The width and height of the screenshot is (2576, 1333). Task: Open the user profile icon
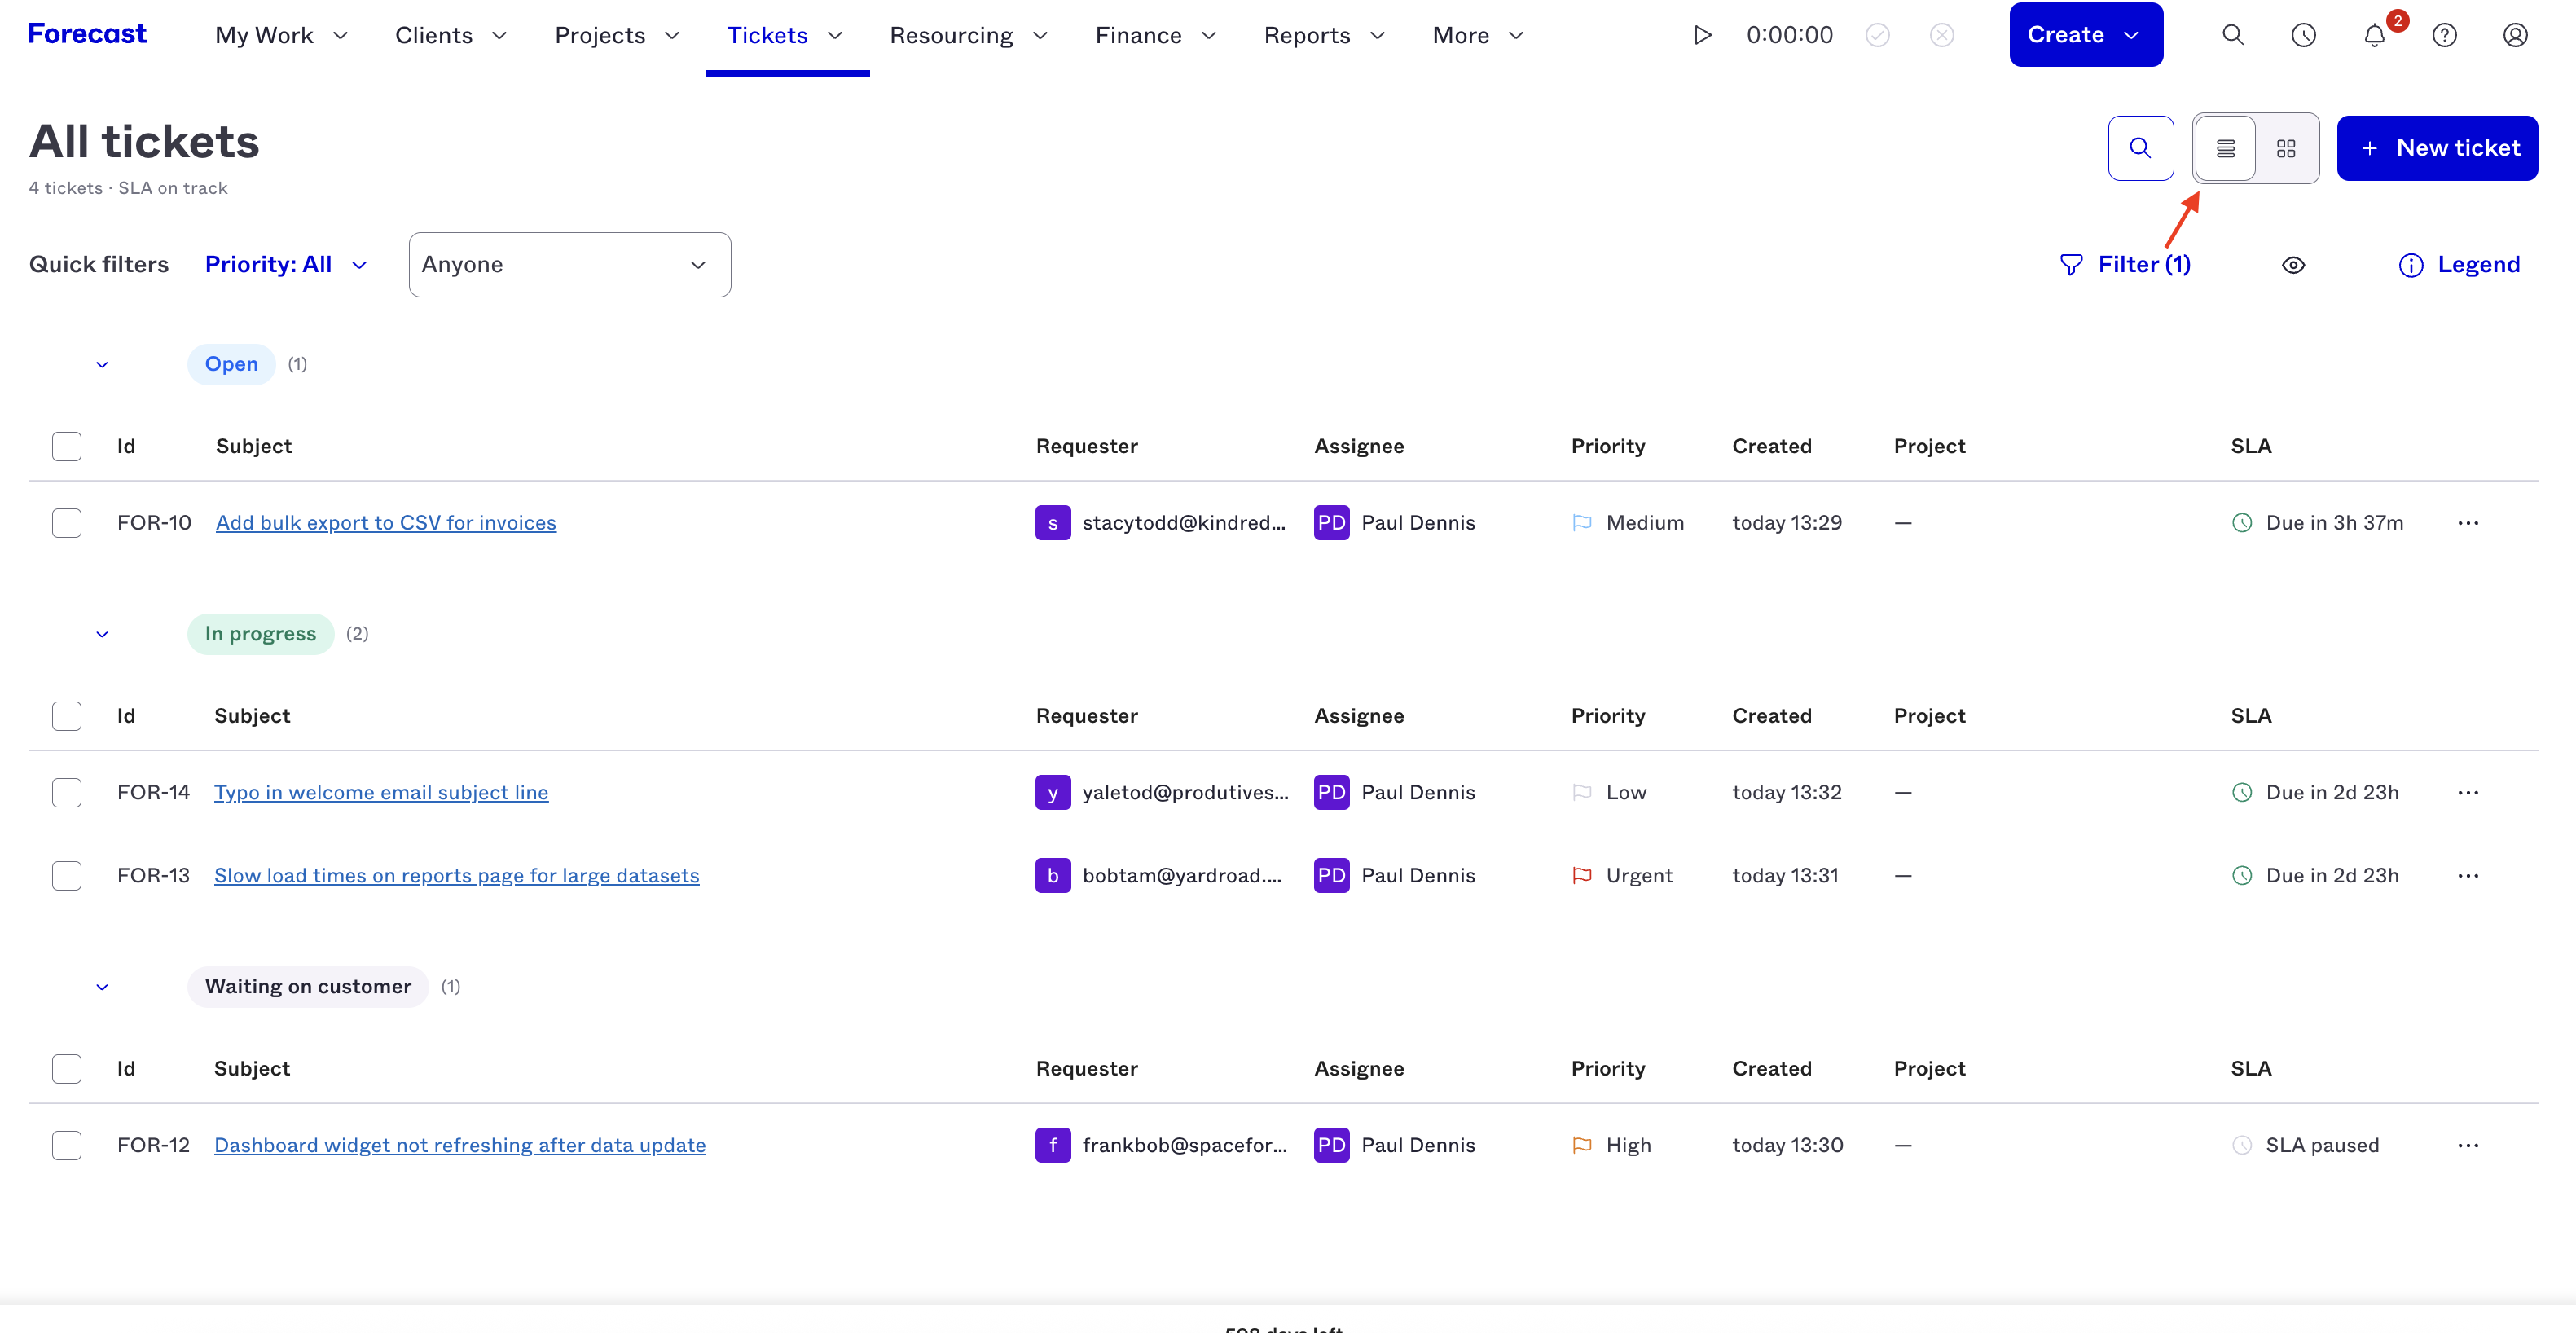click(x=2515, y=35)
